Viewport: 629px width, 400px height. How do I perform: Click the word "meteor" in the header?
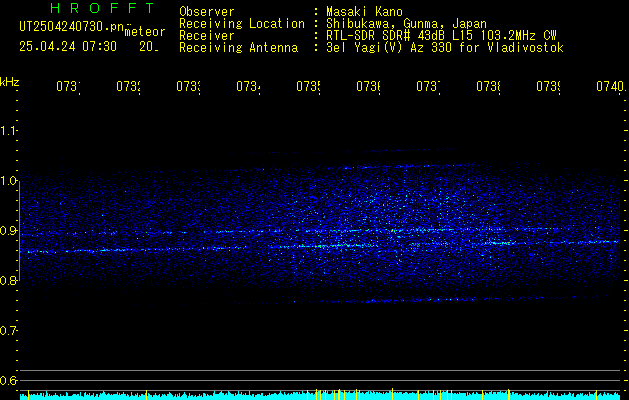(x=145, y=32)
